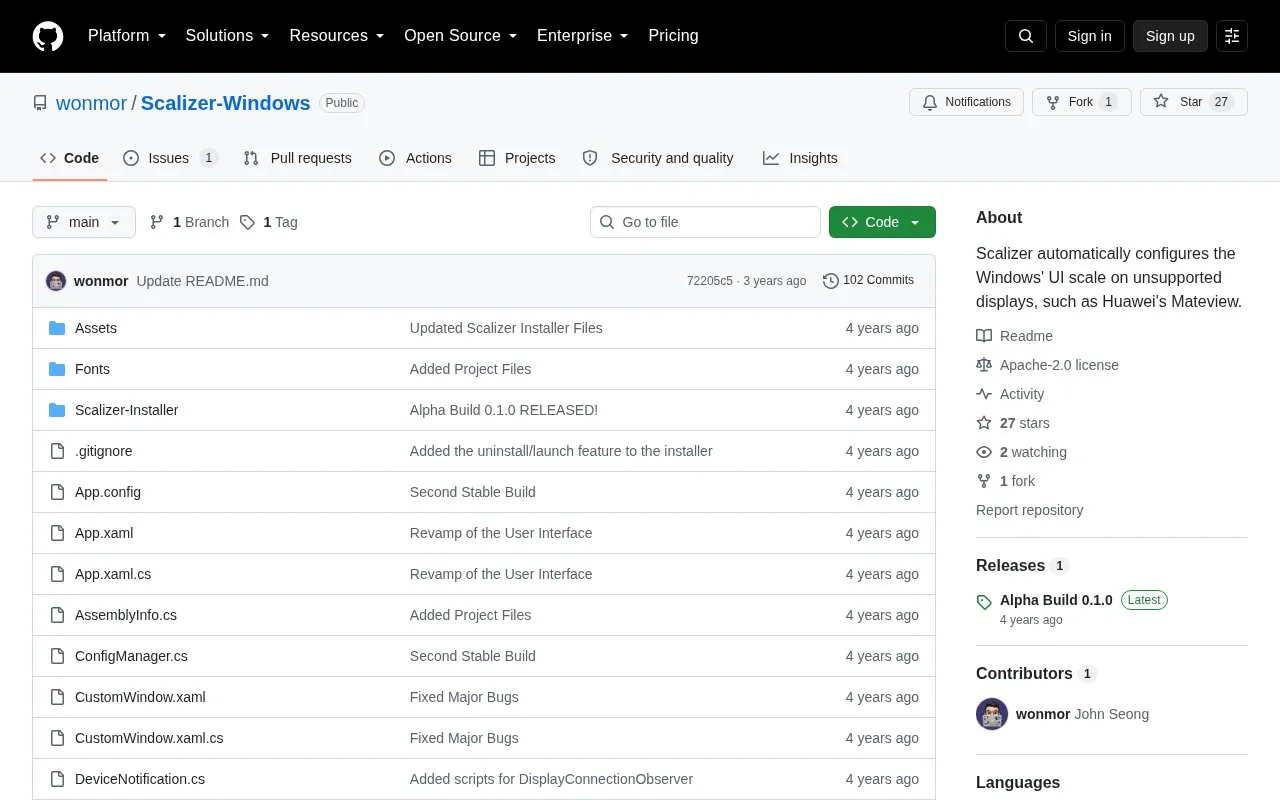
Task: View the 102 Commits history
Action: (x=868, y=281)
